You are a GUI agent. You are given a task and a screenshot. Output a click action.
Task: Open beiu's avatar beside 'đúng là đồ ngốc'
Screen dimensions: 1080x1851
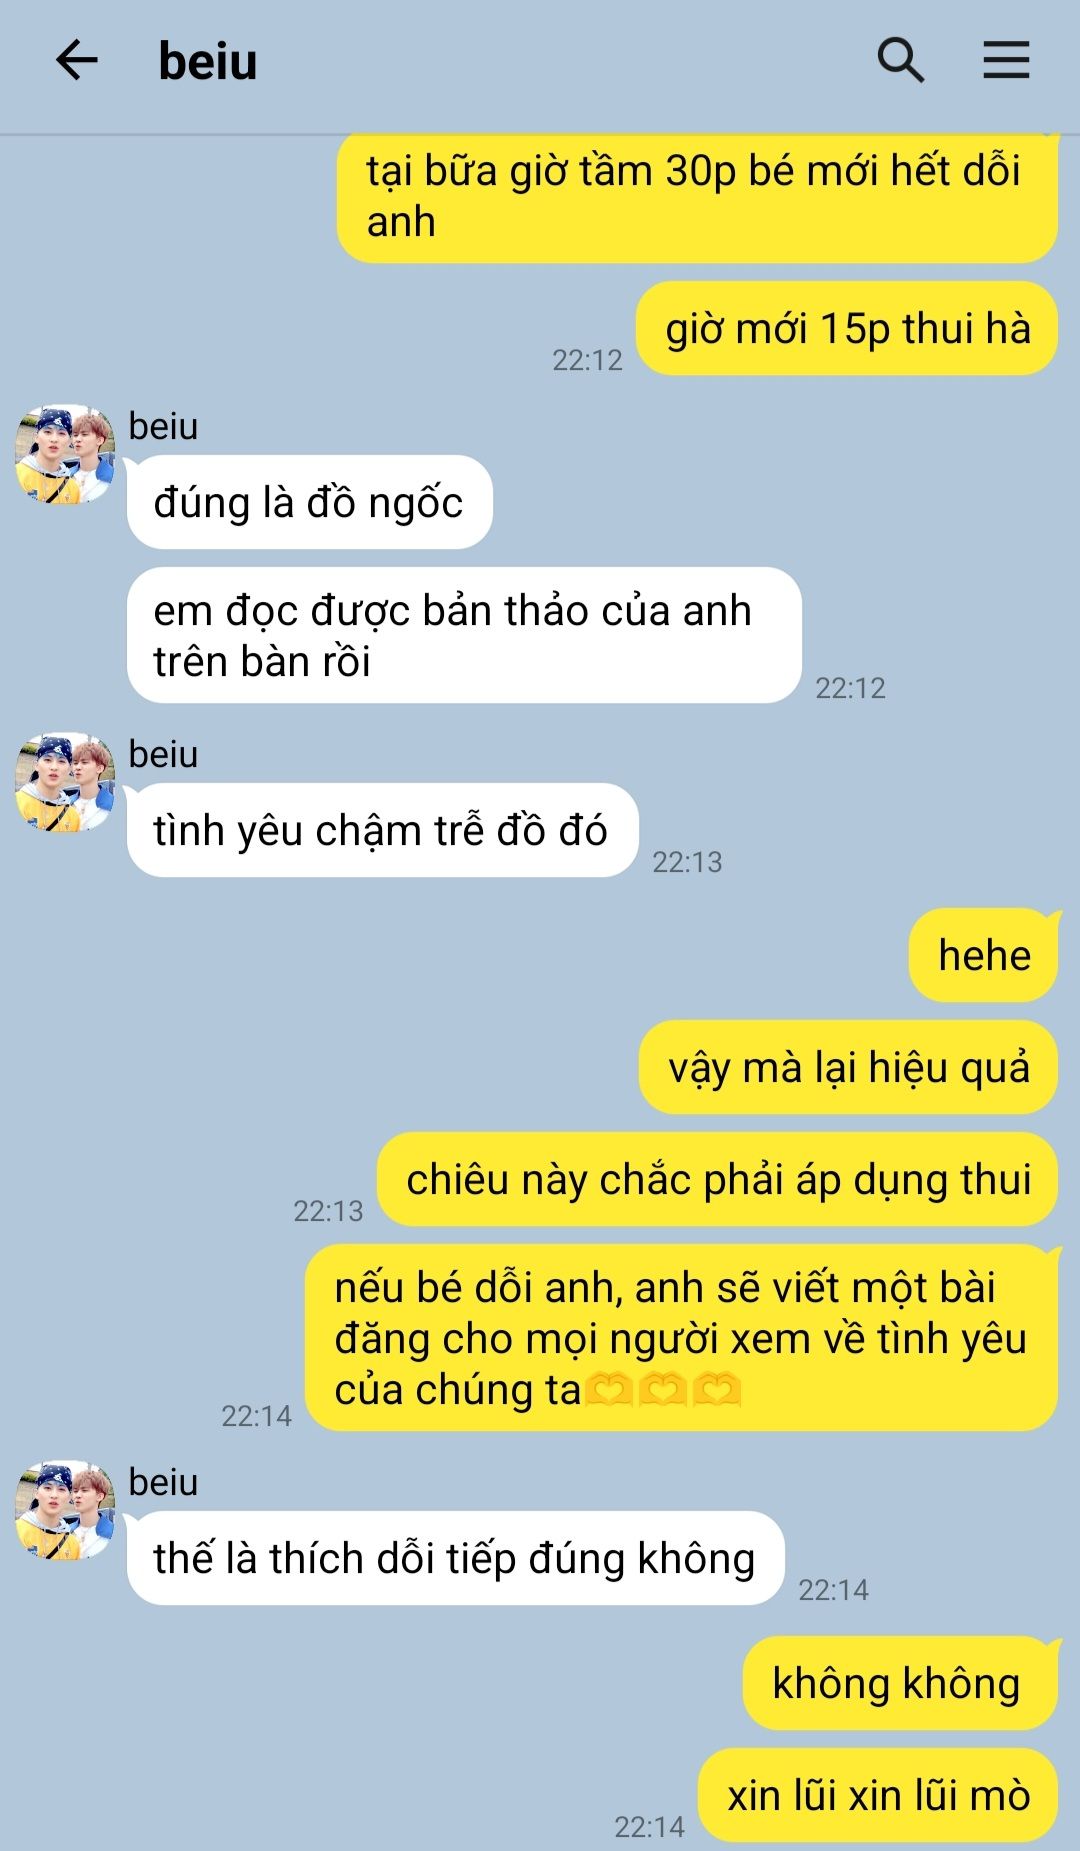(x=65, y=454)
